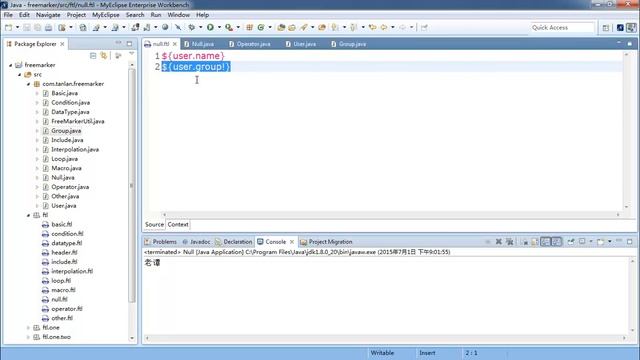Image resolution: width=640 pixels, height=360 pixels.
Task: Click the Back navigation yellow arrow
Action: click(384, 27)
